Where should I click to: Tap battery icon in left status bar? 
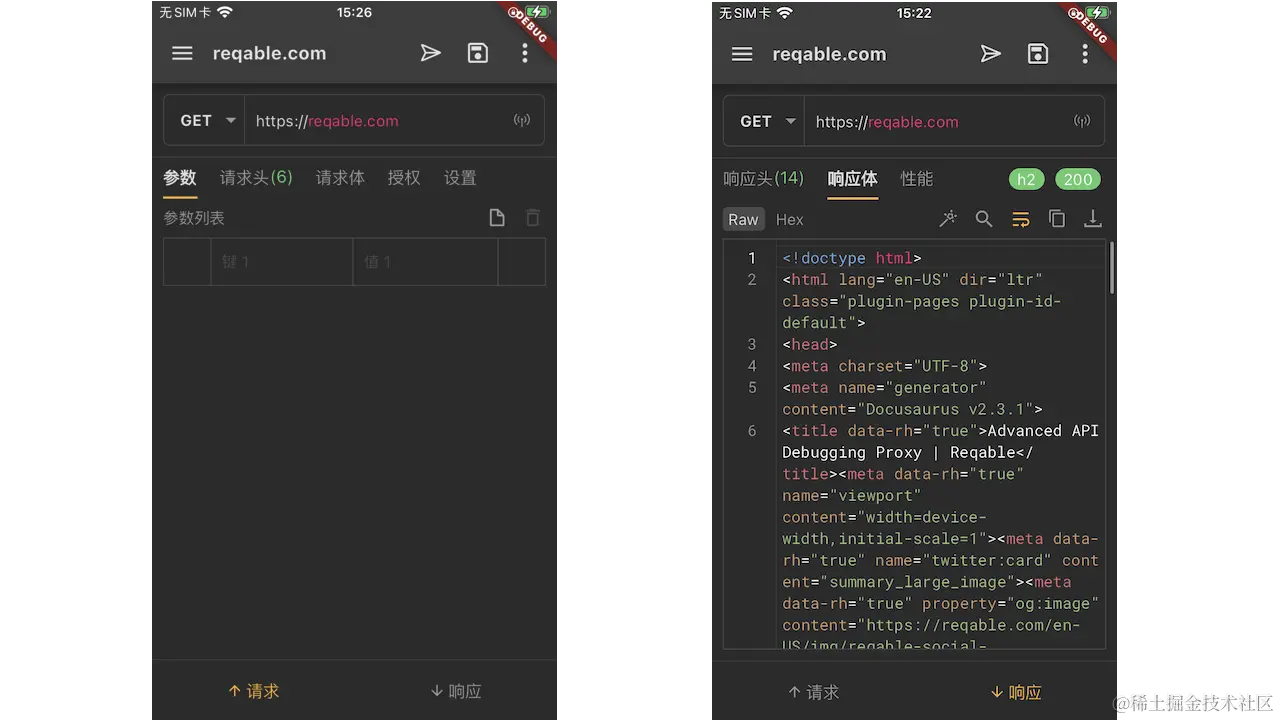pos(537,12)
